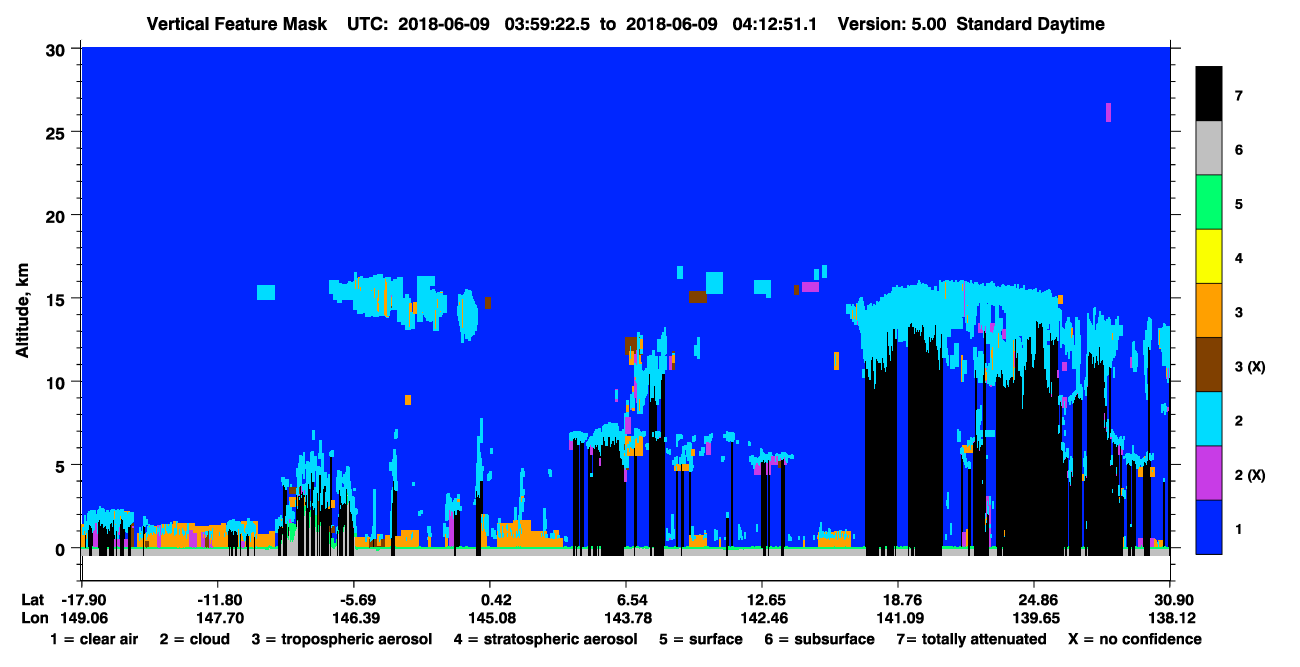Image resolution: width=1300 pixels, height=667 pixels.
Task: Click the latitude value -17.90
Action: [x=83, y=600]
